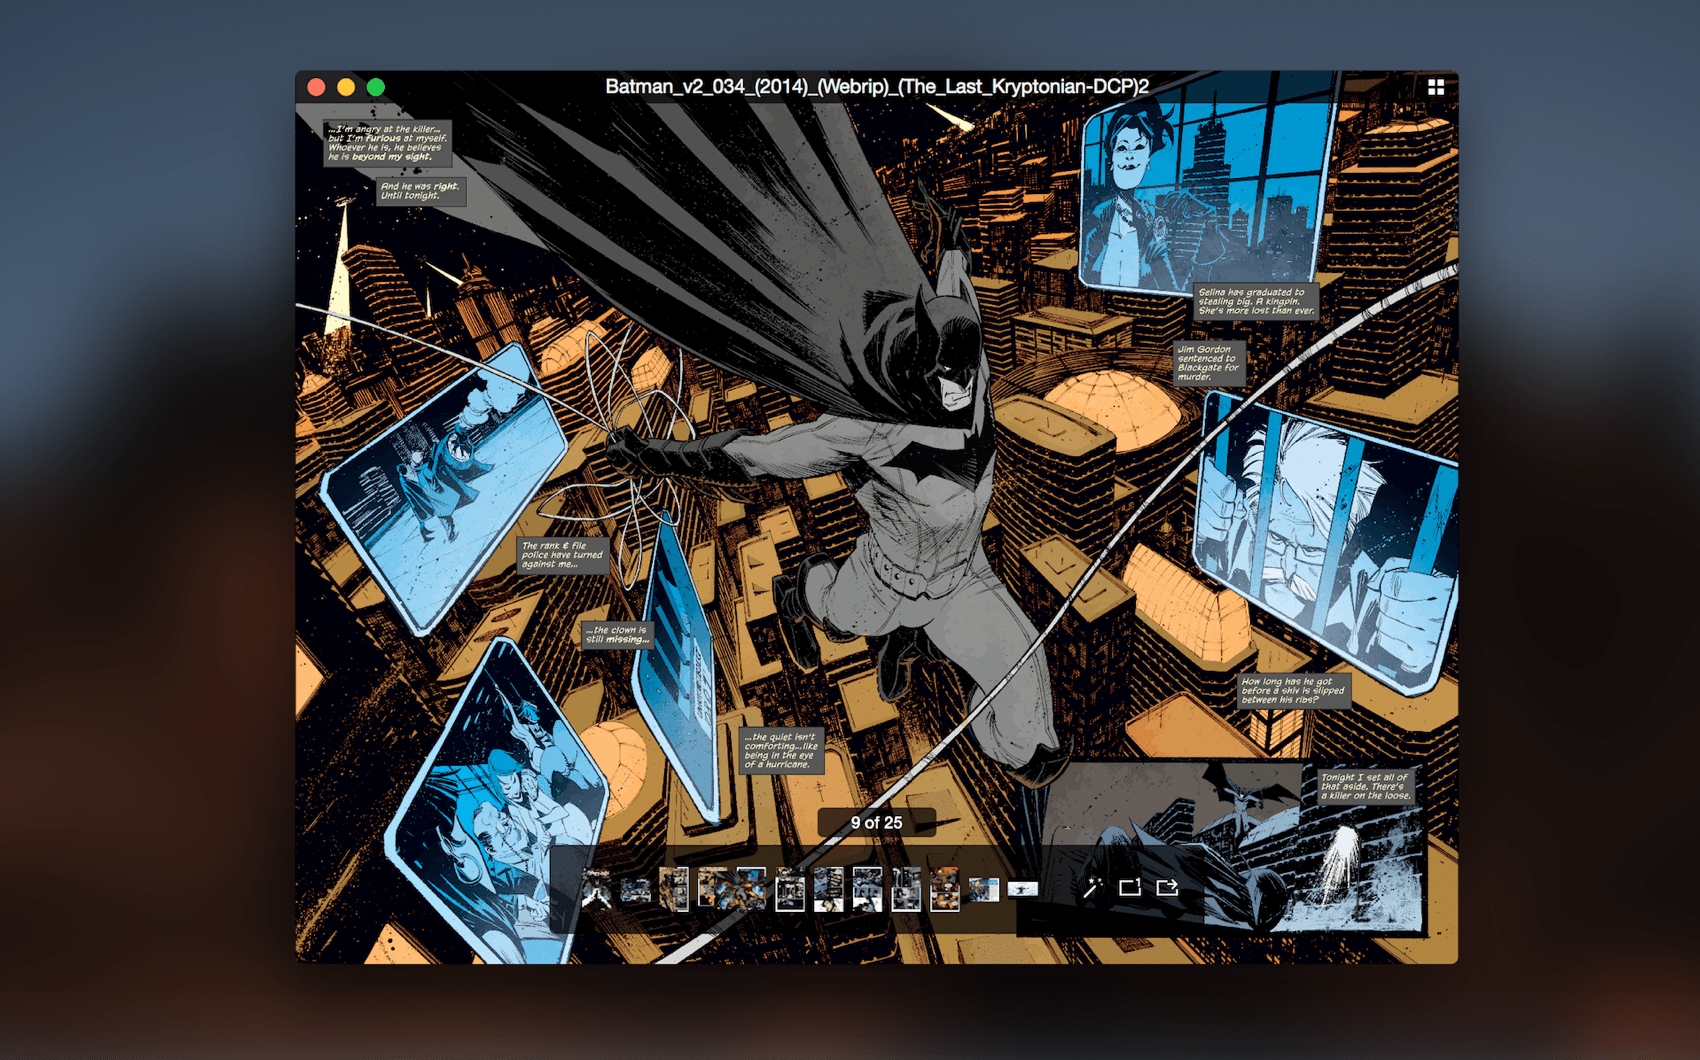The height and width of the screenshot is (1060, 1700).
Task: Click the magic wand enhance icon
Action: (1093, 887)
